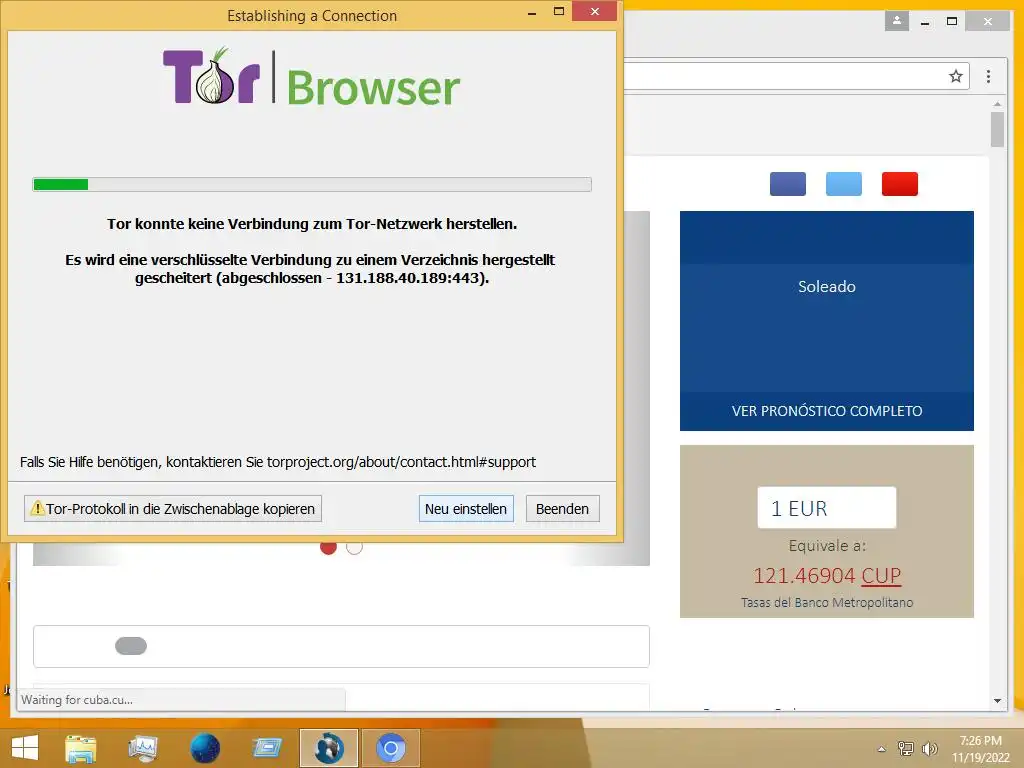
Task: Switch to Tor Browser taskbar icon
Action: pyautogui.click(x=328, y=748)
